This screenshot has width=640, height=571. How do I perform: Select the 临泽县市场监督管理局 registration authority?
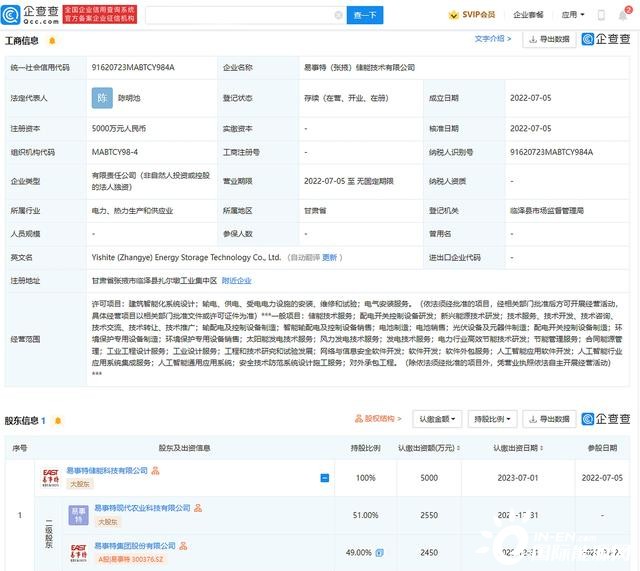pos(547,211)
